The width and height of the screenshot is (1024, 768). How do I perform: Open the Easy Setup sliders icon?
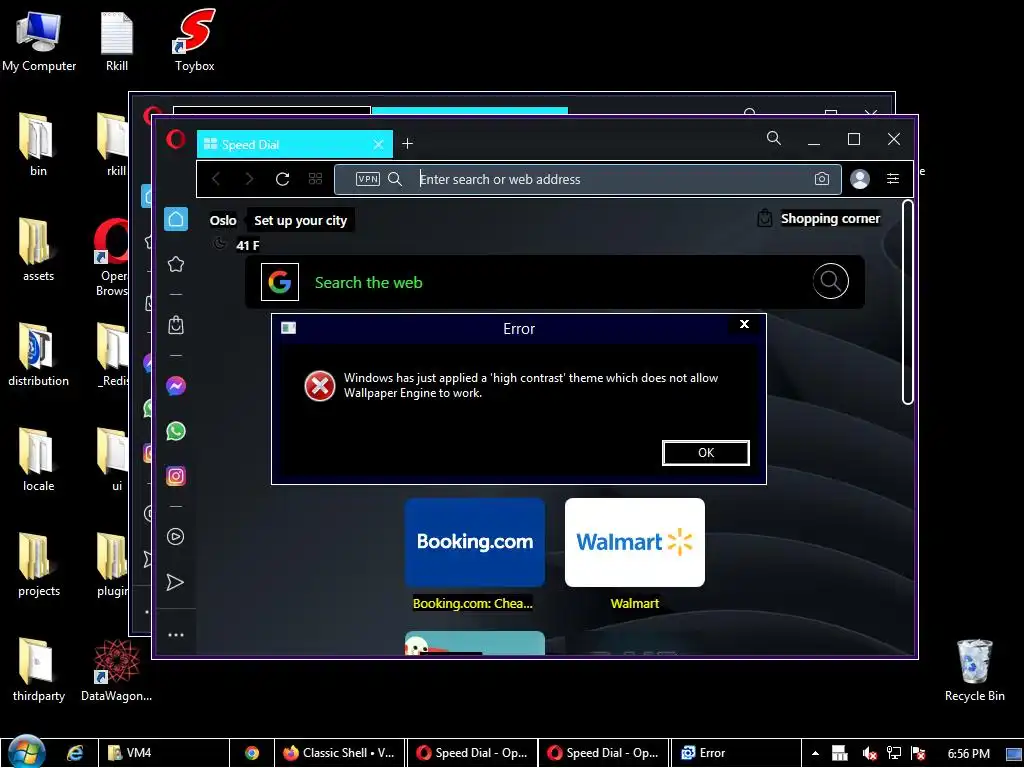tap(893, 179)
